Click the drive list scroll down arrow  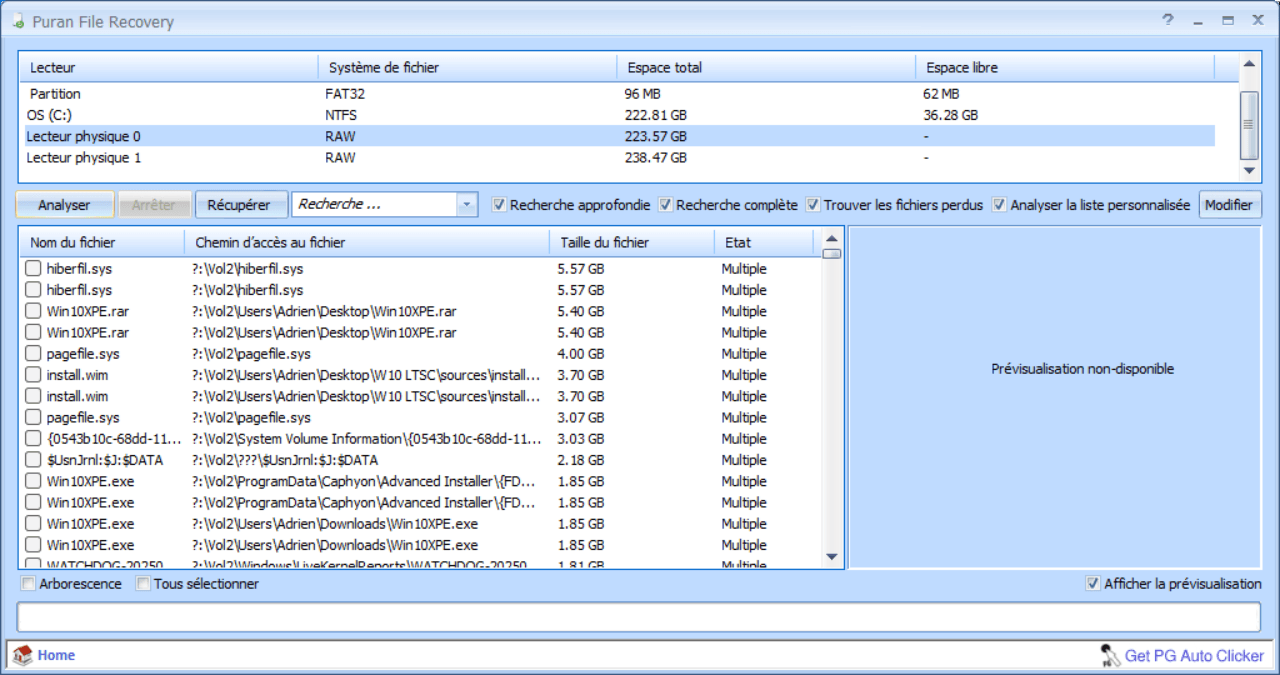coord(1248,171)
